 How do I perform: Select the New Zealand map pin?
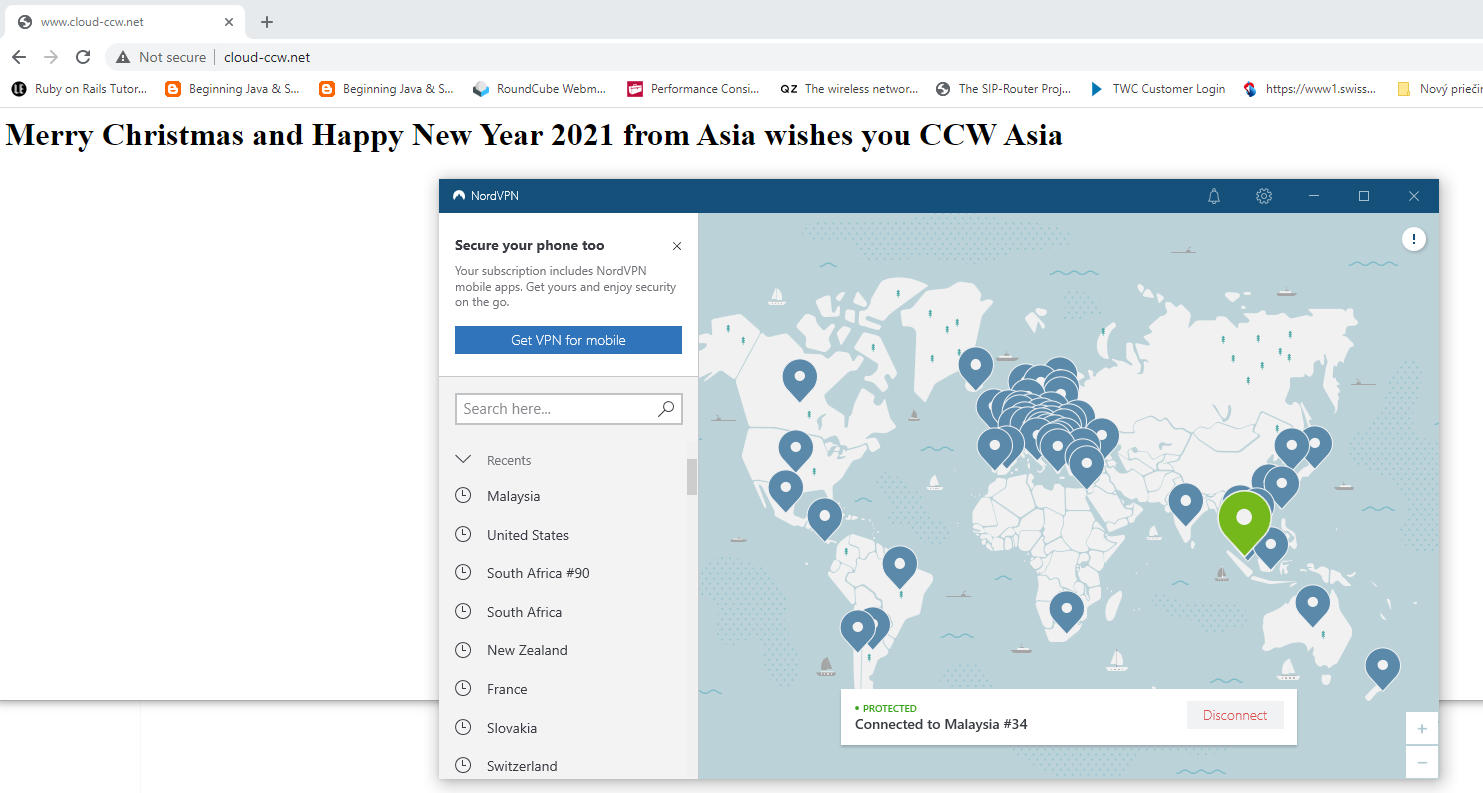[x=1382, y=668]
